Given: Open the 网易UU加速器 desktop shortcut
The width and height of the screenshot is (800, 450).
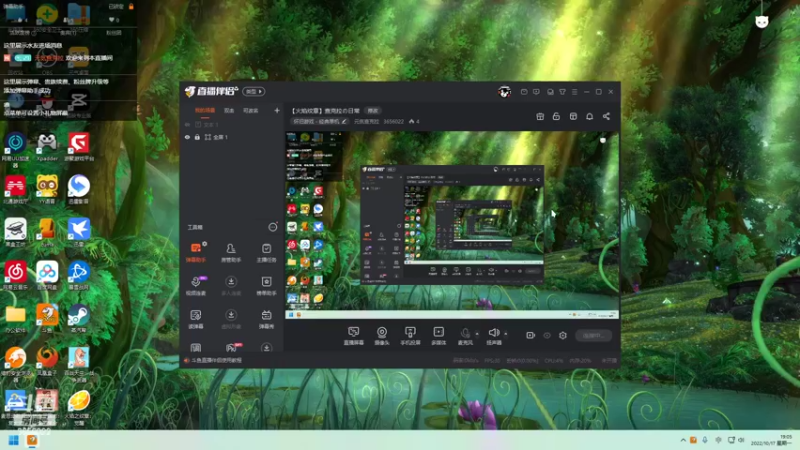Looking at the screenshot, I should (15, 150).
